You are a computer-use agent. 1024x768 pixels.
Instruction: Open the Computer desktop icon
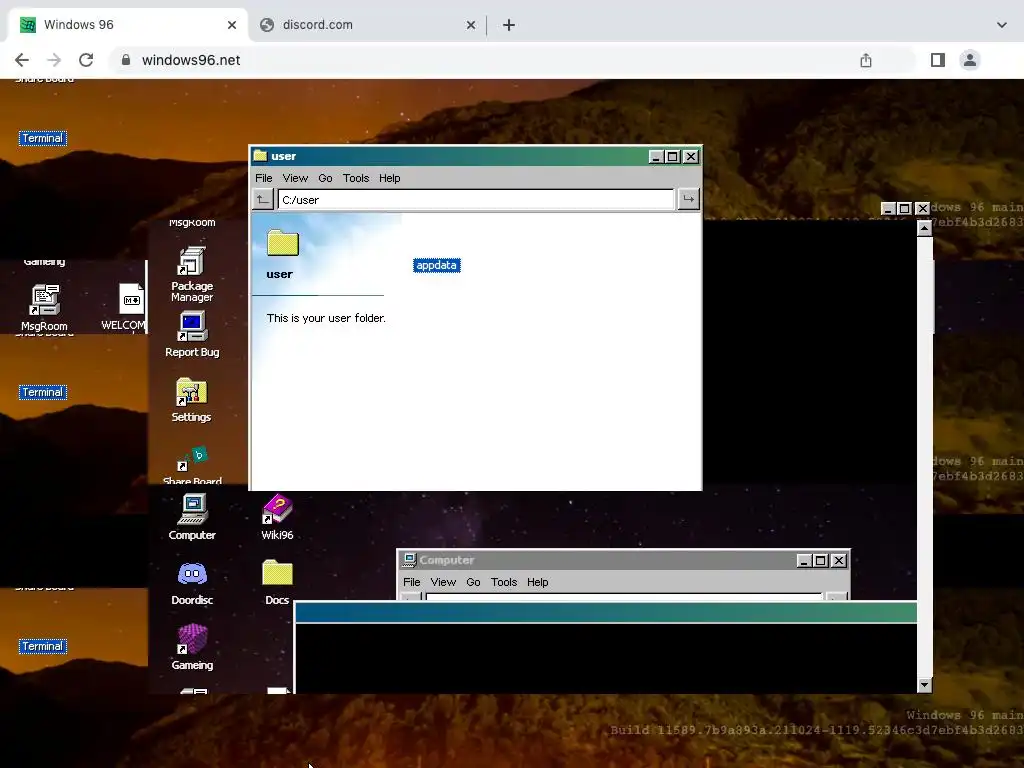click(191, 517)
